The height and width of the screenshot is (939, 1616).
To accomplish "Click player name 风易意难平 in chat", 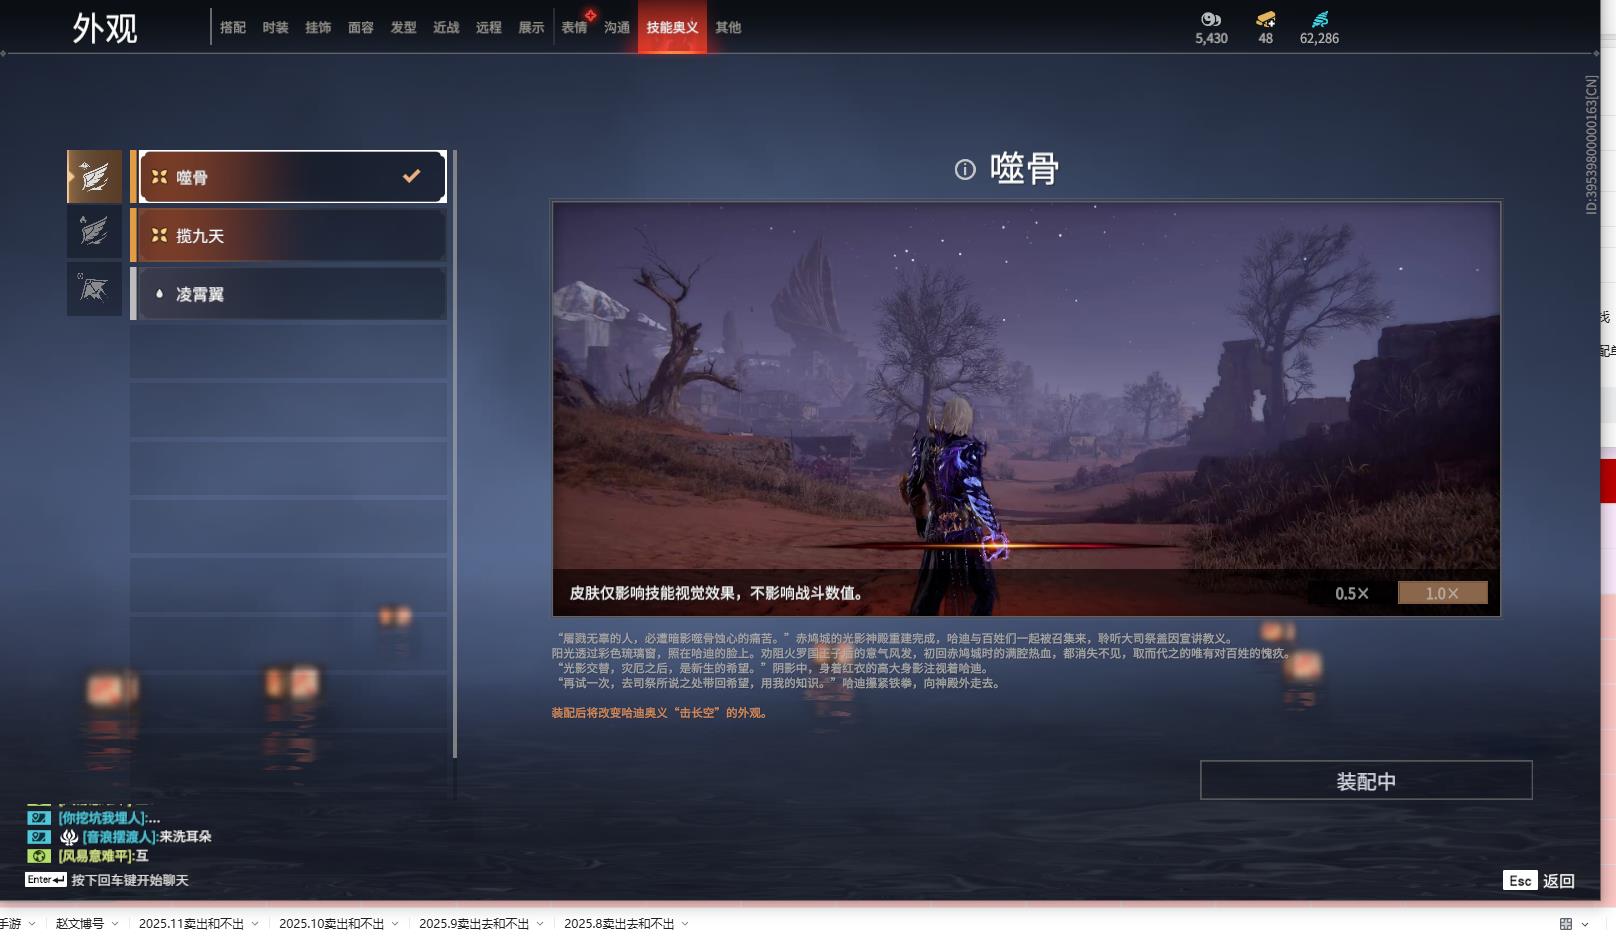I will (95, 856).
